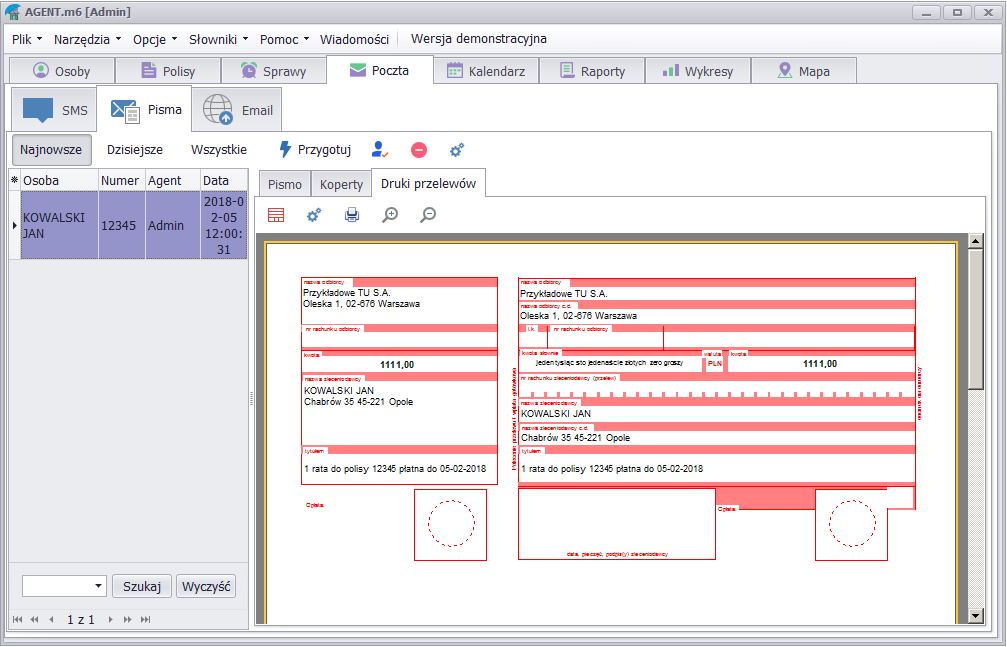The image size is (1007, 647).
Task: Go to first record
Action: [x=17, y=619]
